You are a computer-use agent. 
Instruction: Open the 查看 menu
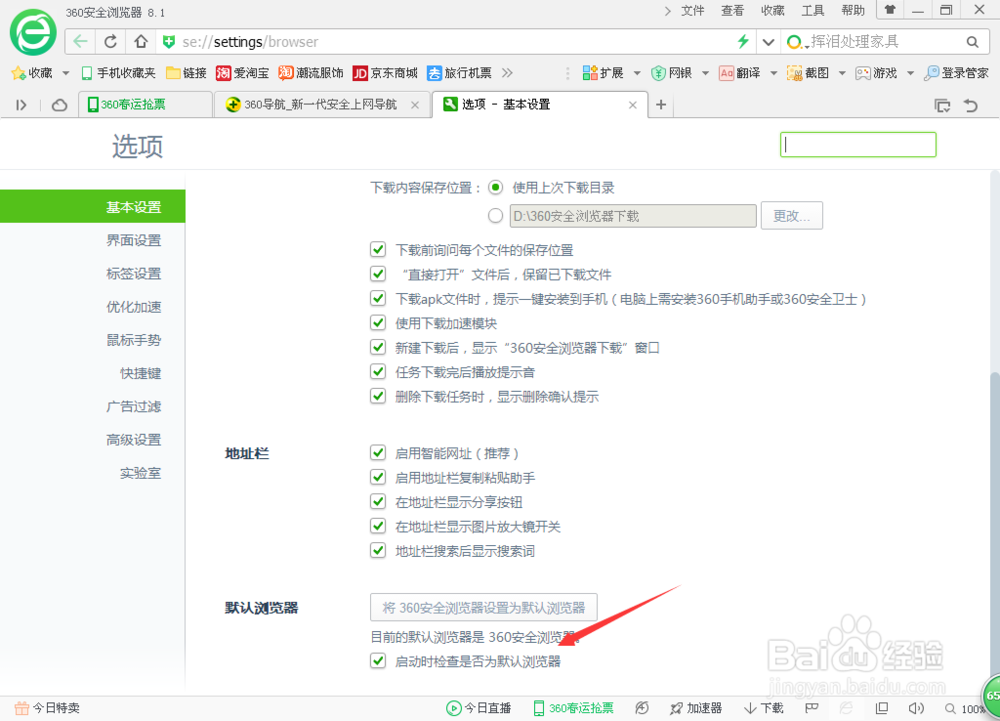[x=732, y=11]
